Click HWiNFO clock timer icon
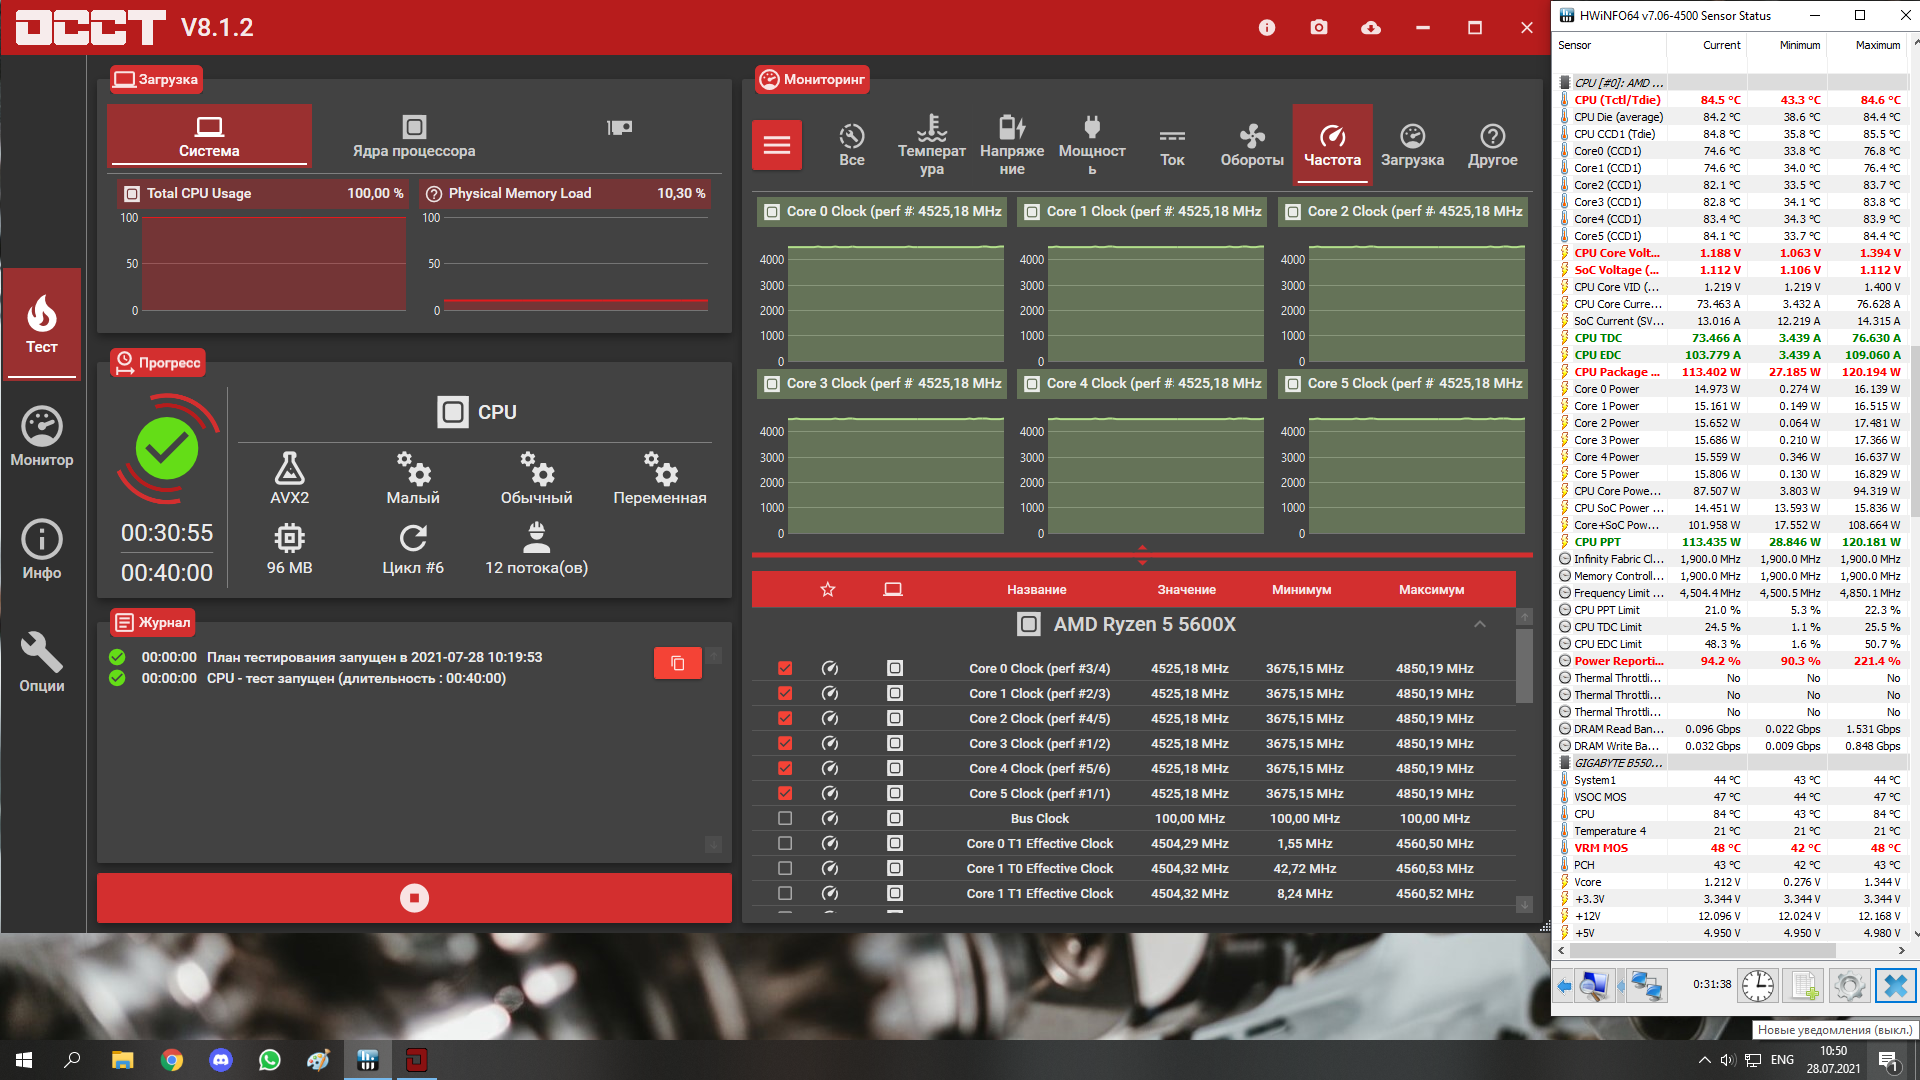This screenshot has height=1080, width=1920. click(x=1757, y=986)
